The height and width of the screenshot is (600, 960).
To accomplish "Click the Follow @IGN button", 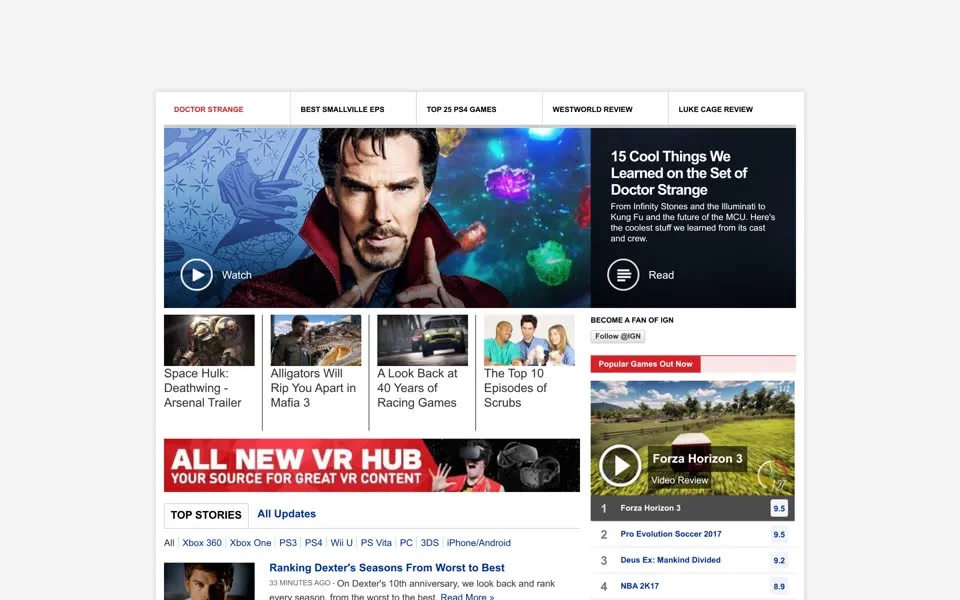I will 618,336.
